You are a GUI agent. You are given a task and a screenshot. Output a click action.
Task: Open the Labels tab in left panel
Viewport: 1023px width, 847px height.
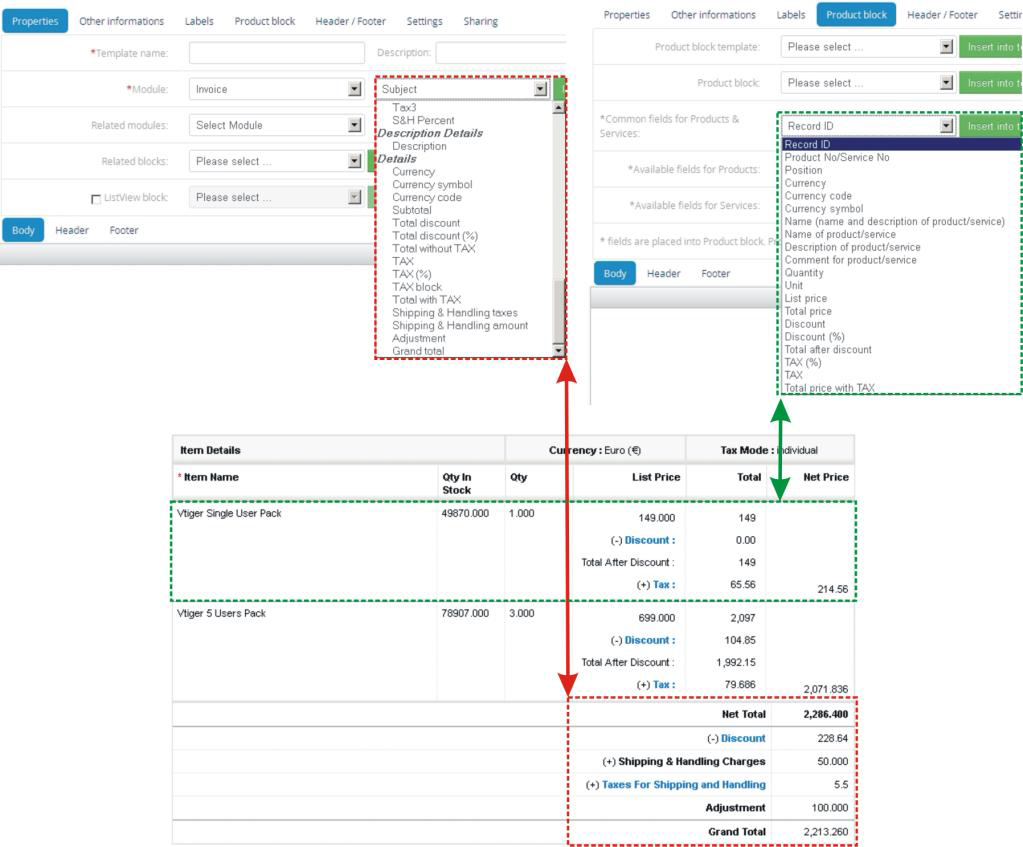tap(199, 21)
